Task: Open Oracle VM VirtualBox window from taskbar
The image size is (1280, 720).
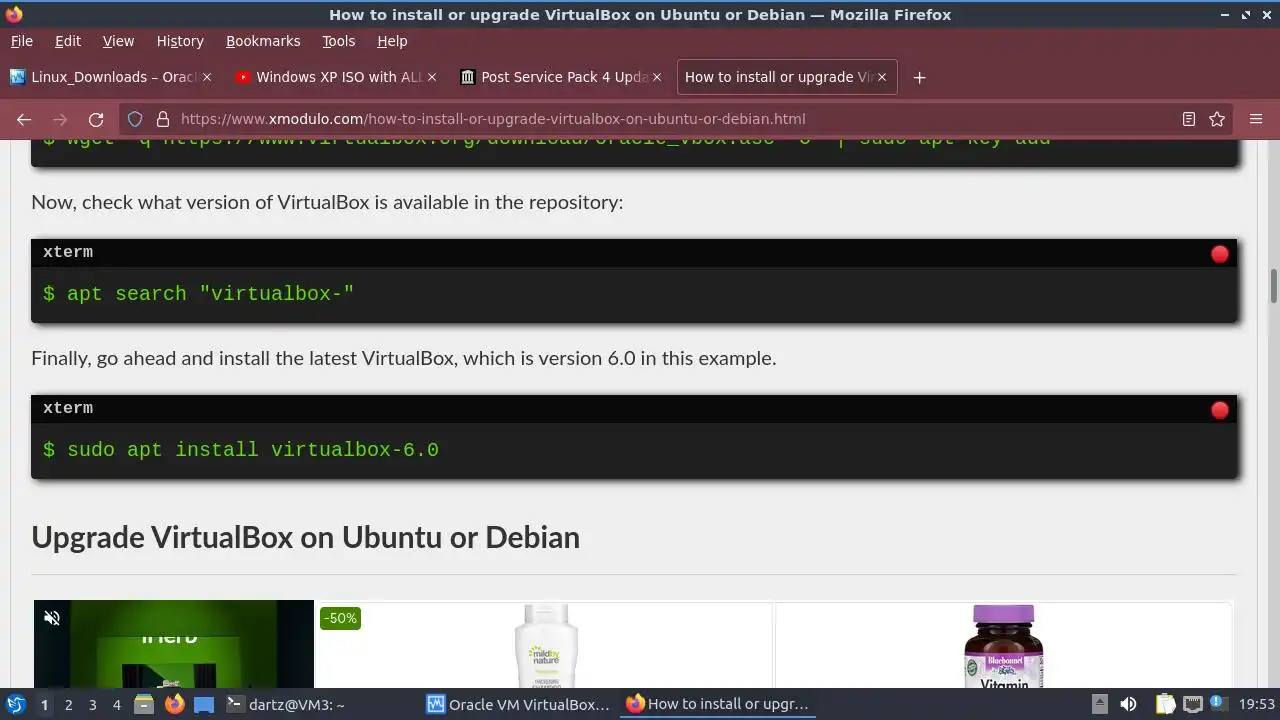Action: click(519, 704)
